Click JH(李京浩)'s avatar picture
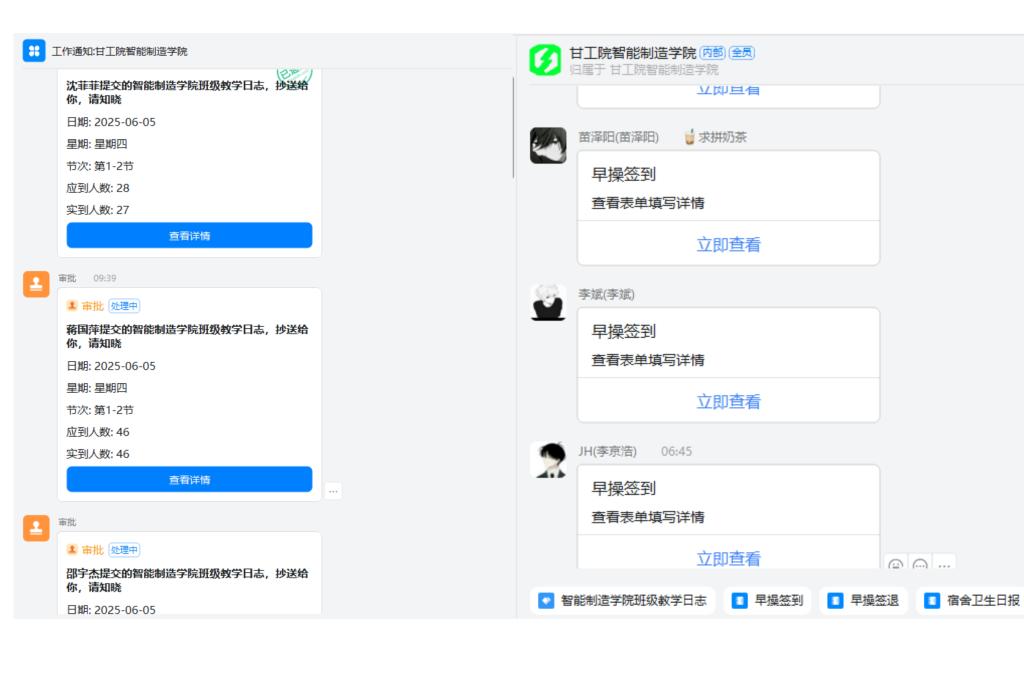Viewport: 1024px width, 682px height. click(x=548, y=460)
